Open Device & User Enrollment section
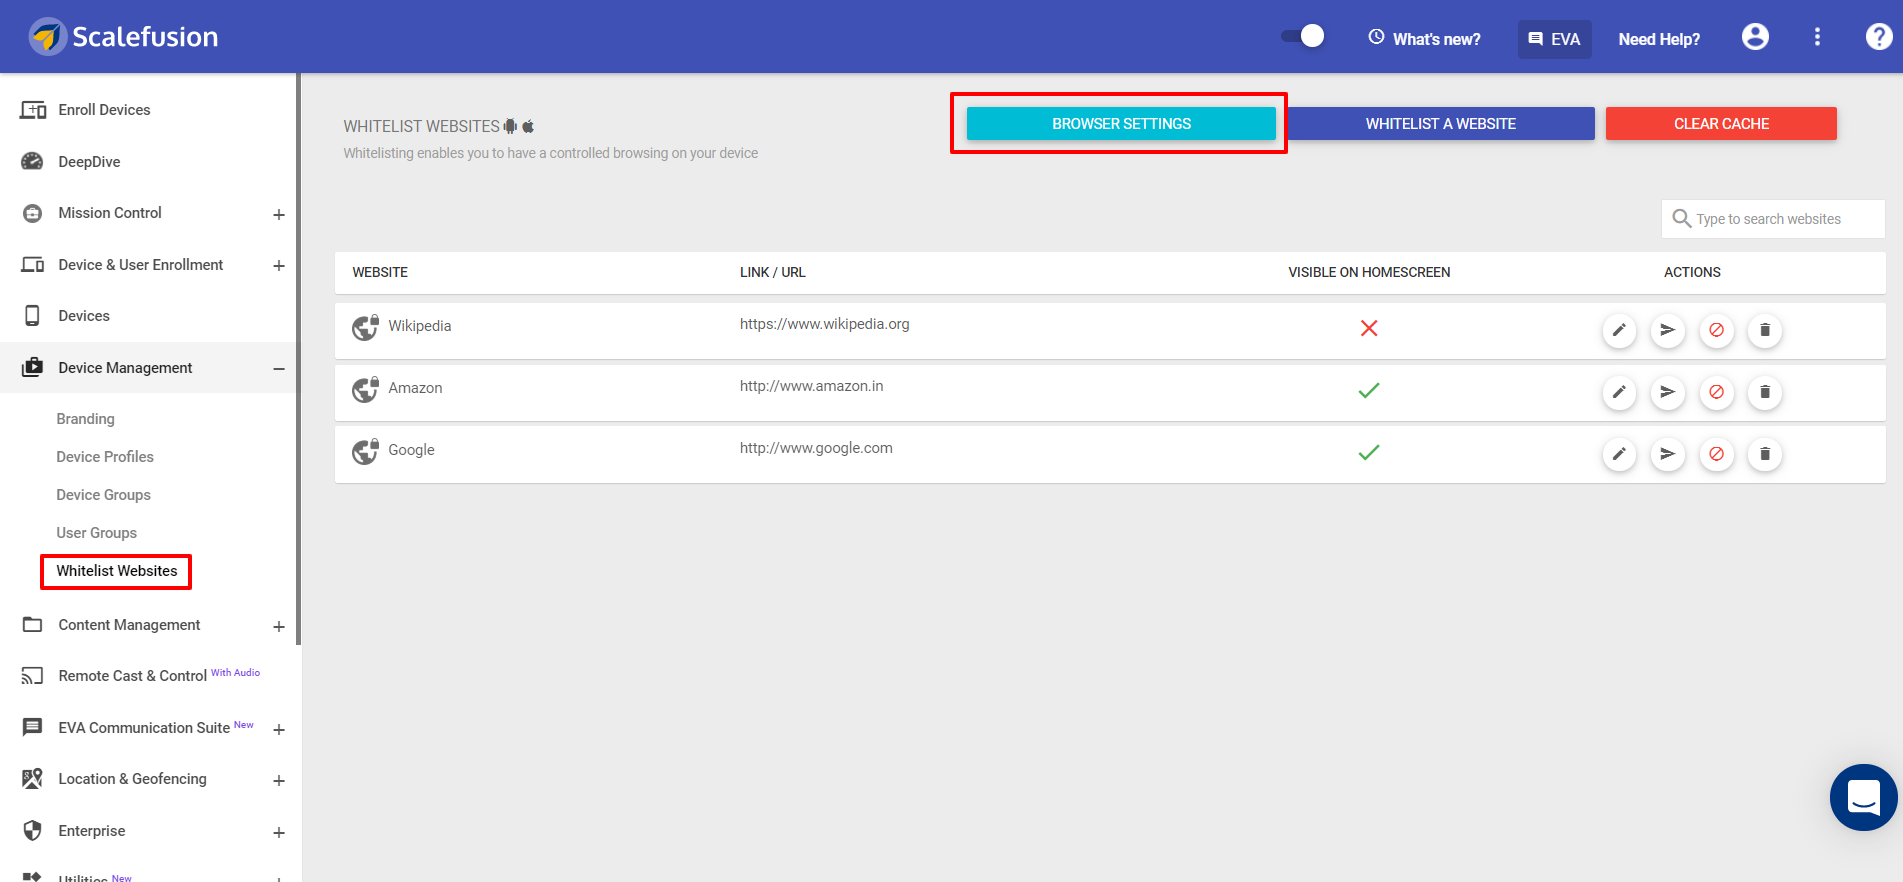 point(141,265)
